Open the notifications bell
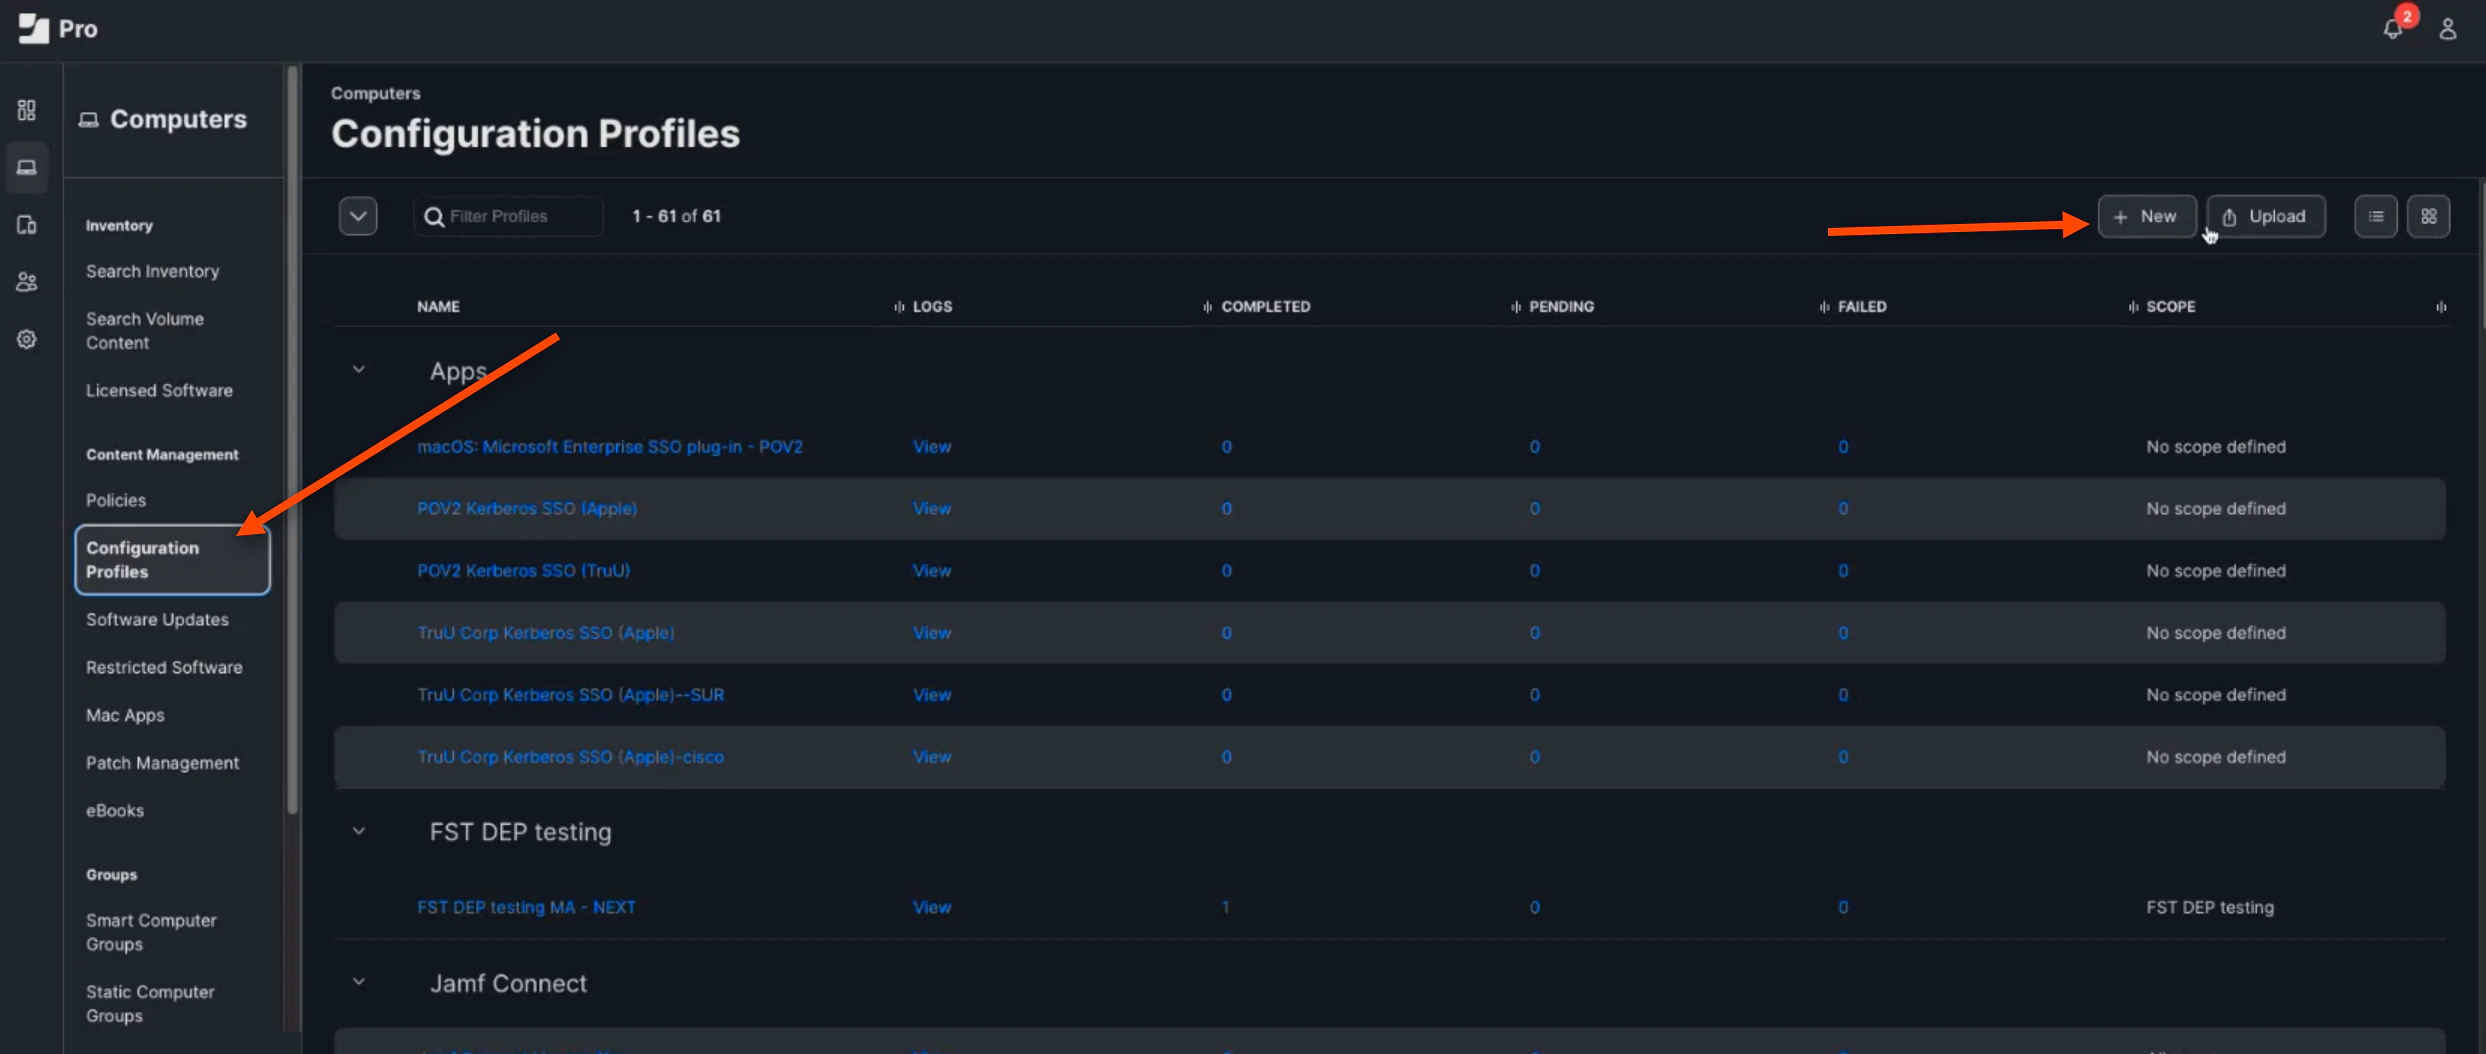Screen dimensions: 2486x1054 pyautogui.click(x=2392, y=29)
